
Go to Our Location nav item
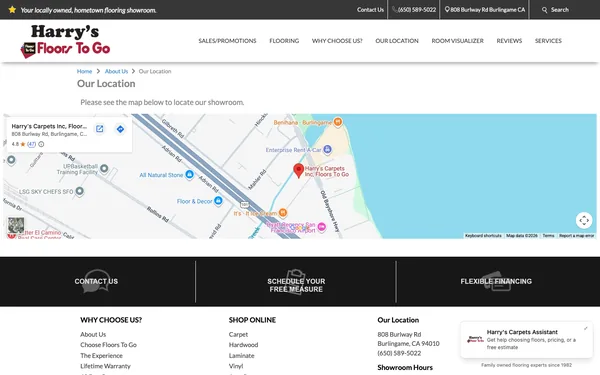pos(397,41)
